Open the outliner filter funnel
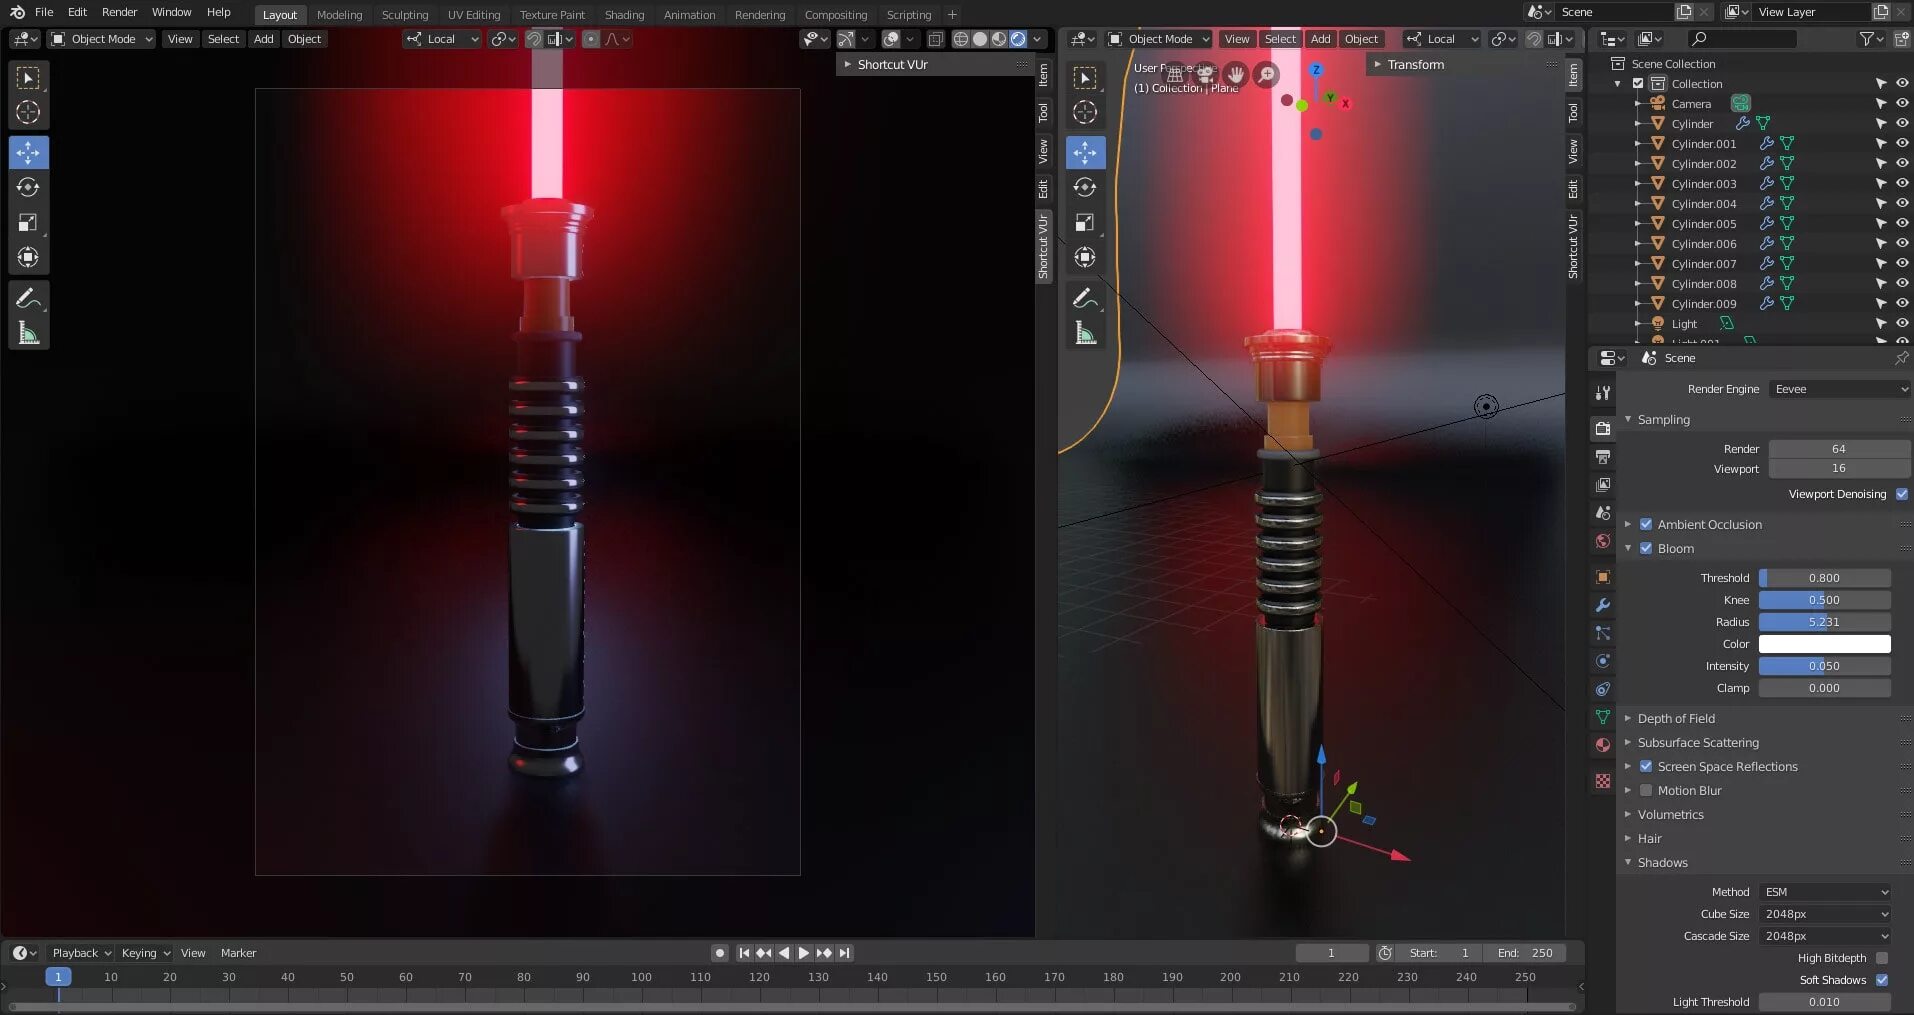1914x1015 pixels. pos(1867,39)
